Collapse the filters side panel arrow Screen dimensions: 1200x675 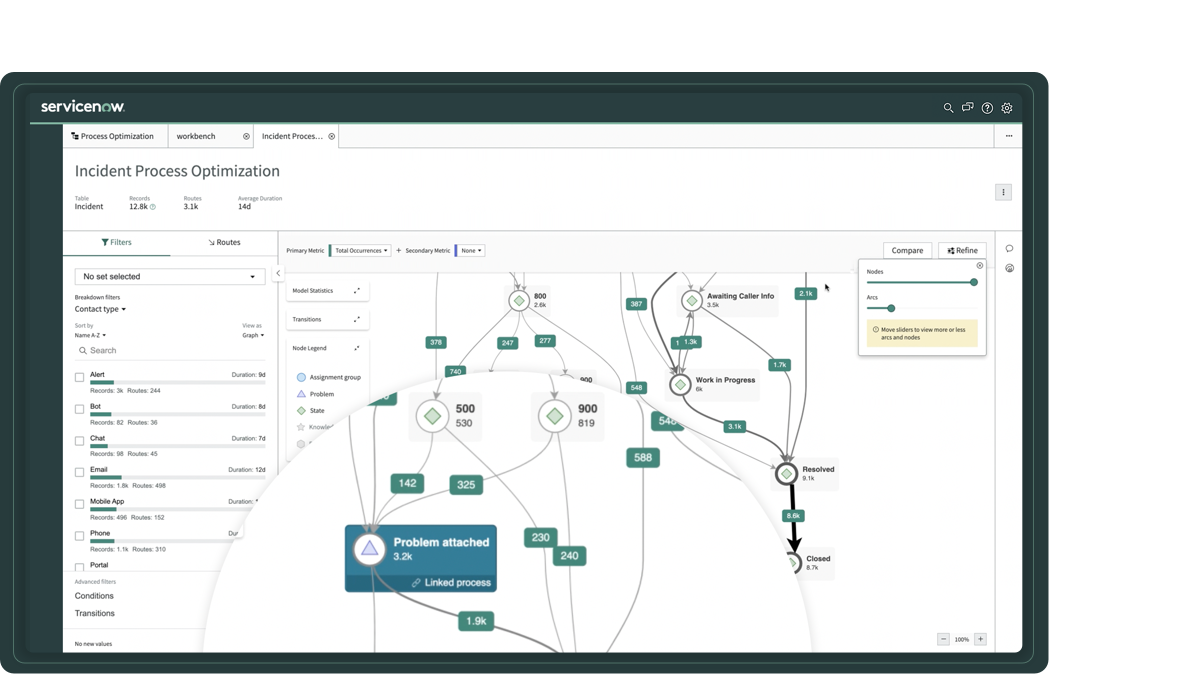(278, 273)
